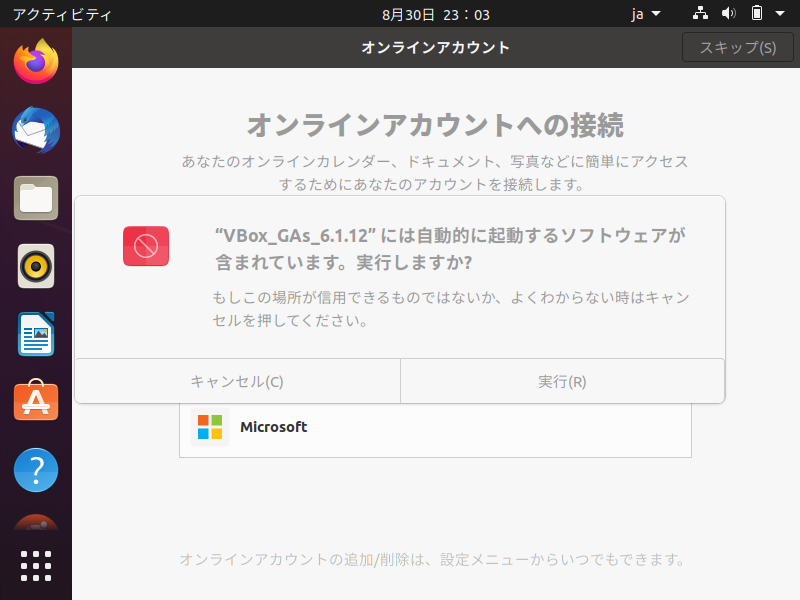Open LibreOffice Writer from the dock
The image size is (800, 600).
click(x=36, y=334)
